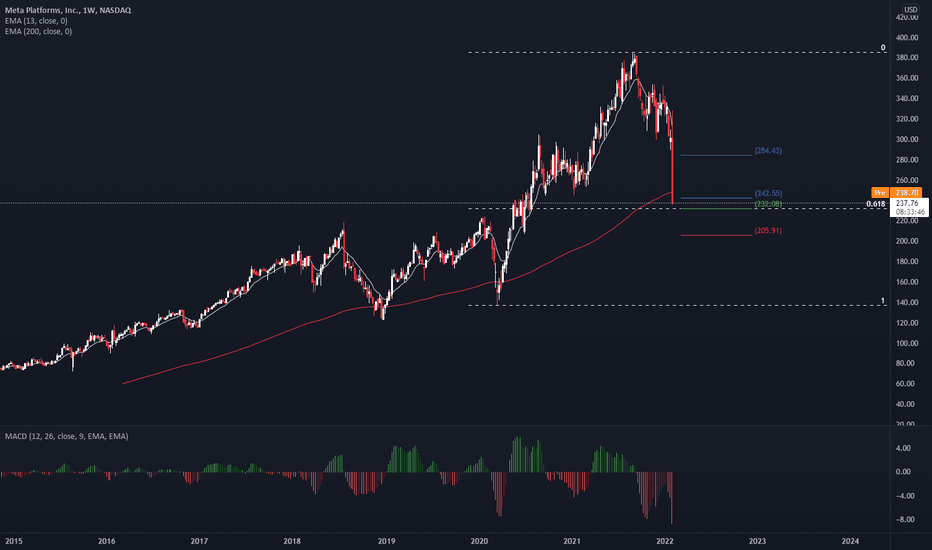Open the MACD (12, 26, close, 9) indicator legend
This screenshot has height=550, width=932.
tap(67, 436)
